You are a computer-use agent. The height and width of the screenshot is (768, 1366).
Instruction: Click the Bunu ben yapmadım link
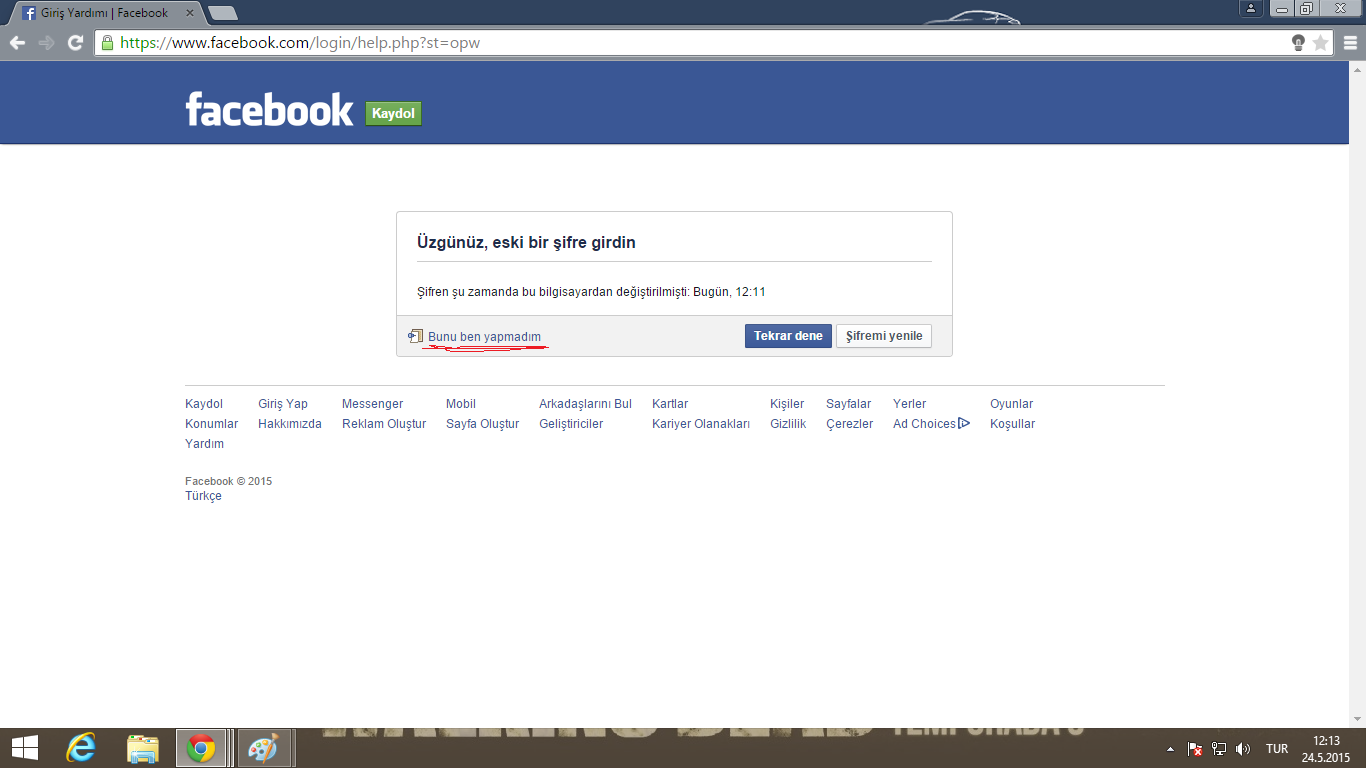click(484, 337)
